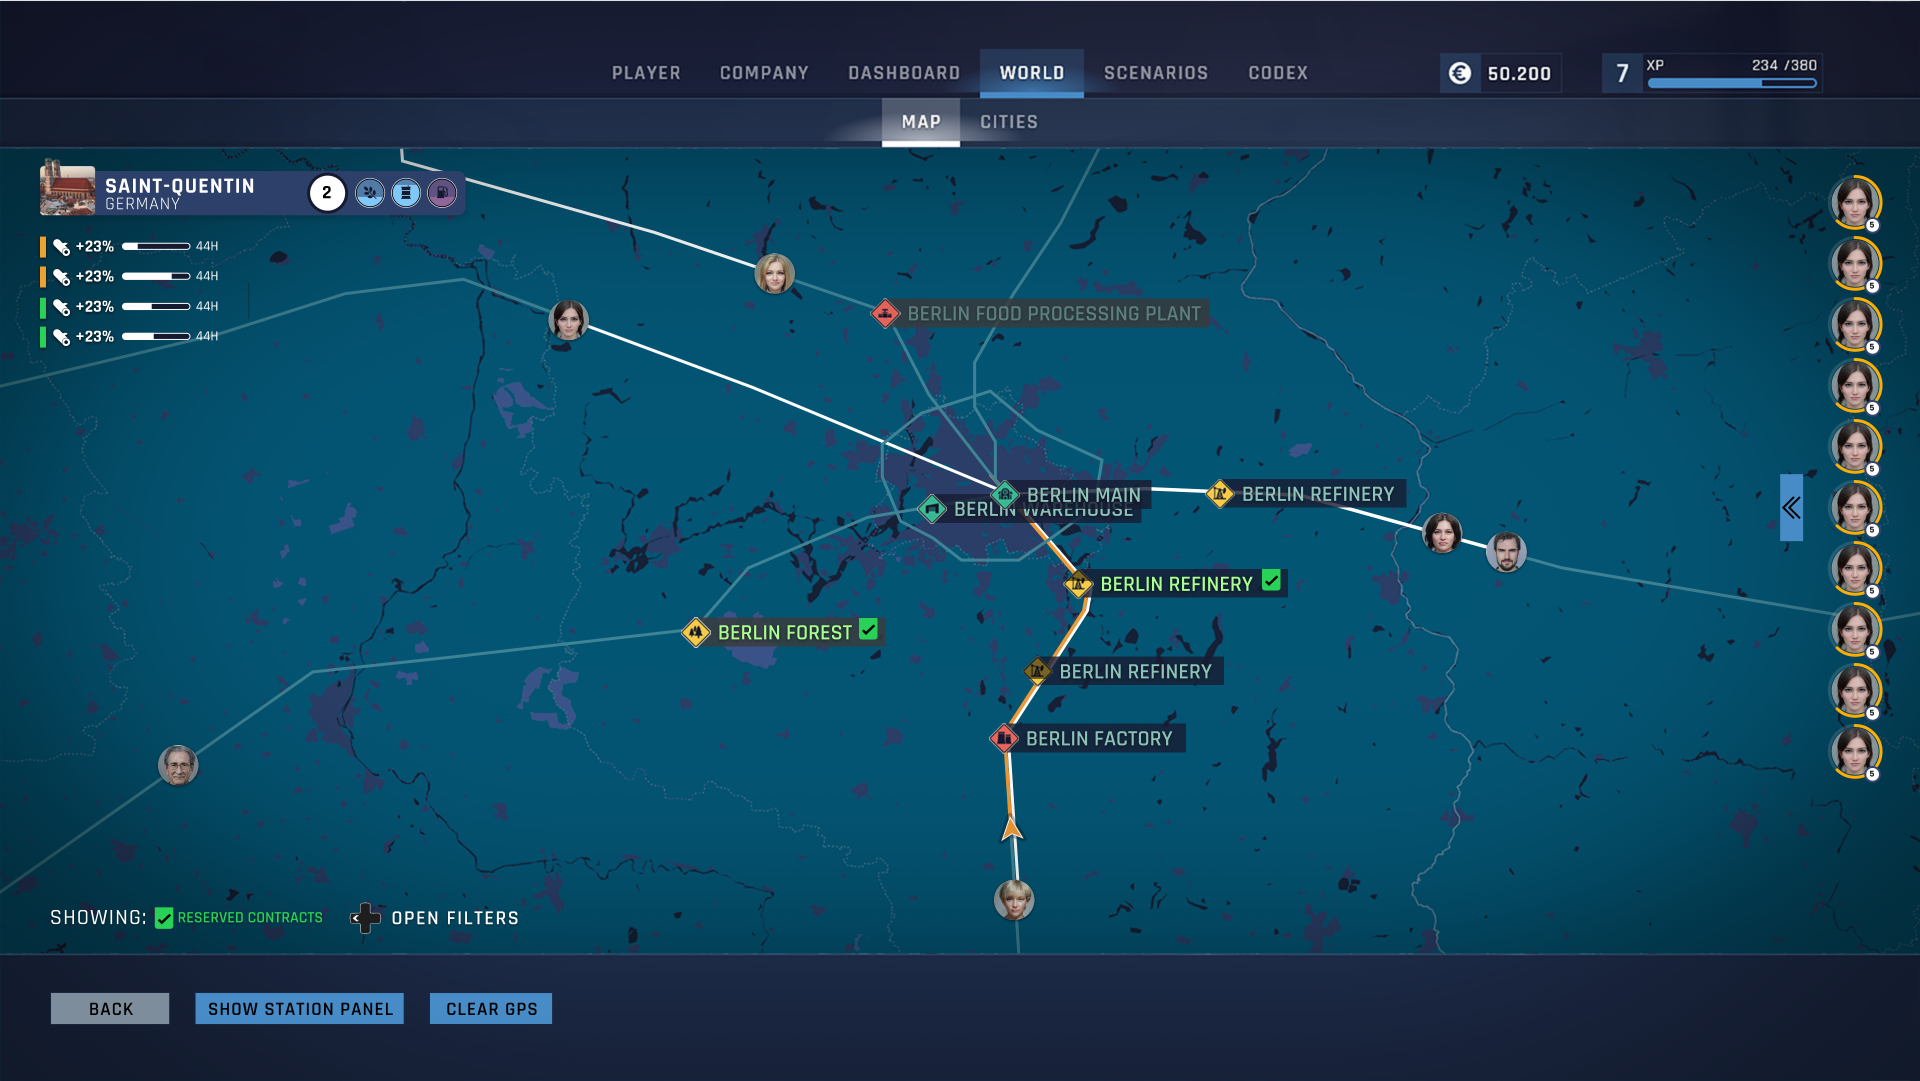Expand the Saint-Quentin city level badge

coord(327,193)
